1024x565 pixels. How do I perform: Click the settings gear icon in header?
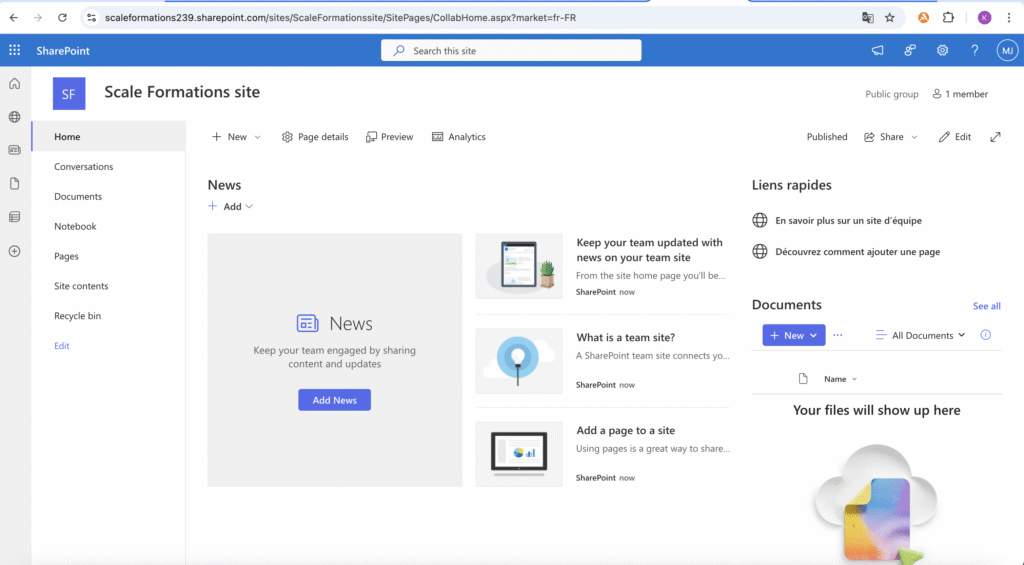(x=942, y=51)
